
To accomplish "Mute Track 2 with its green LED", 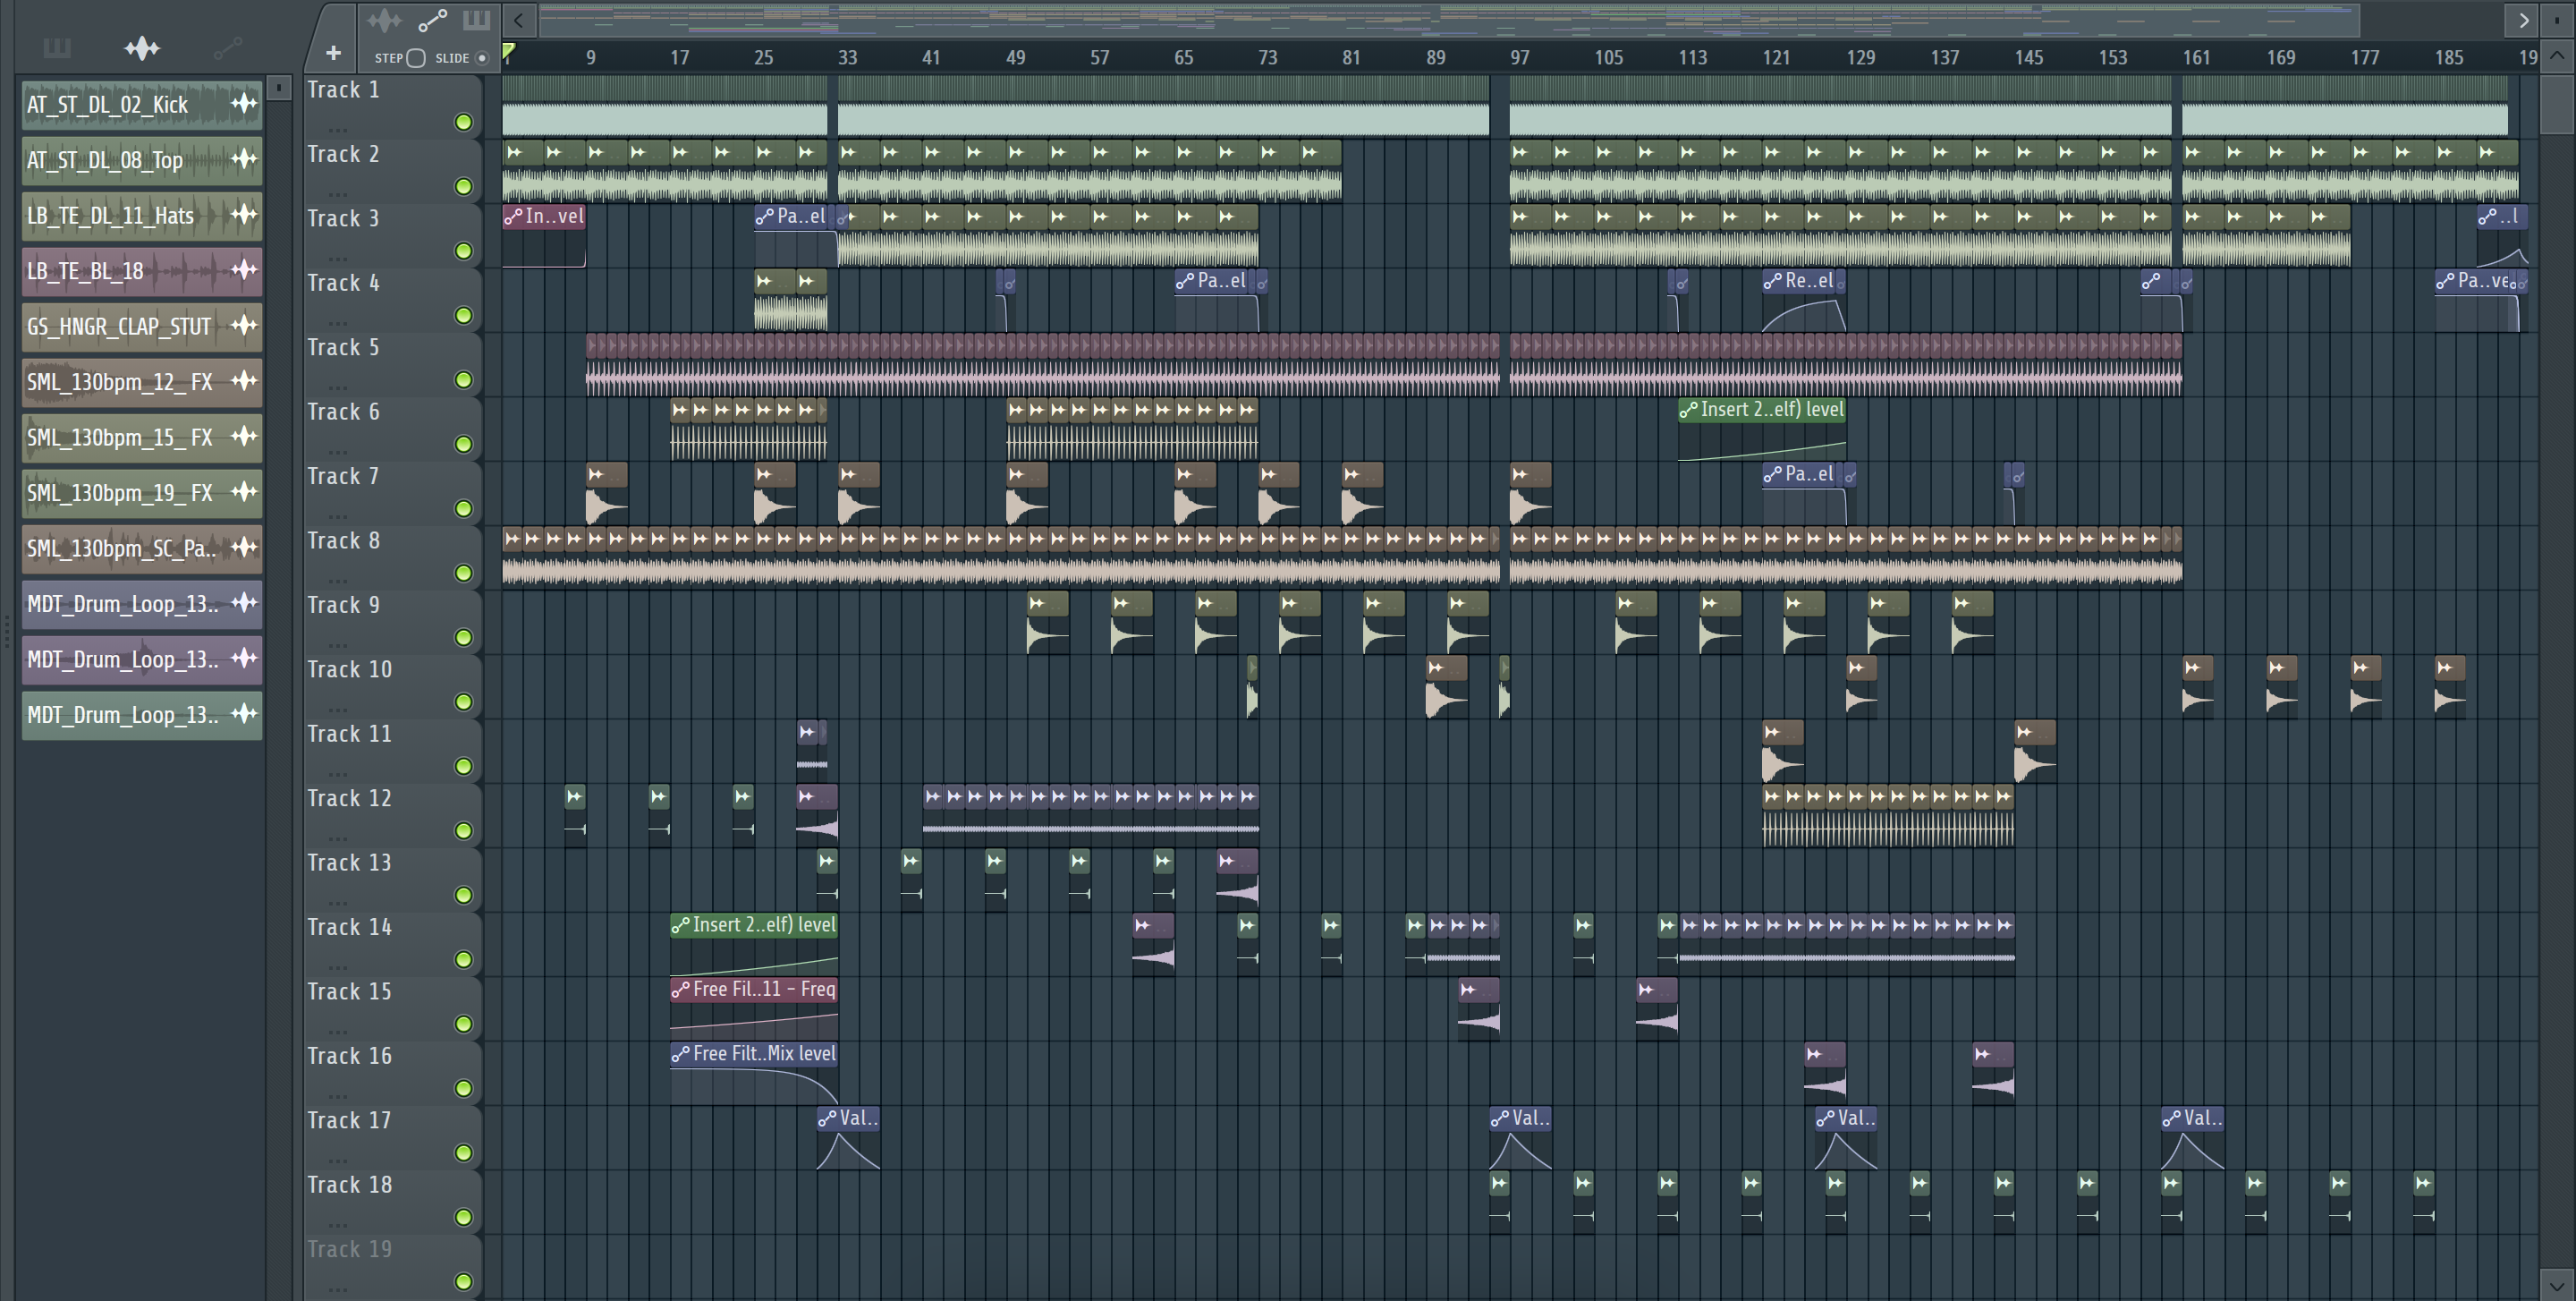I will pos(463,187).
